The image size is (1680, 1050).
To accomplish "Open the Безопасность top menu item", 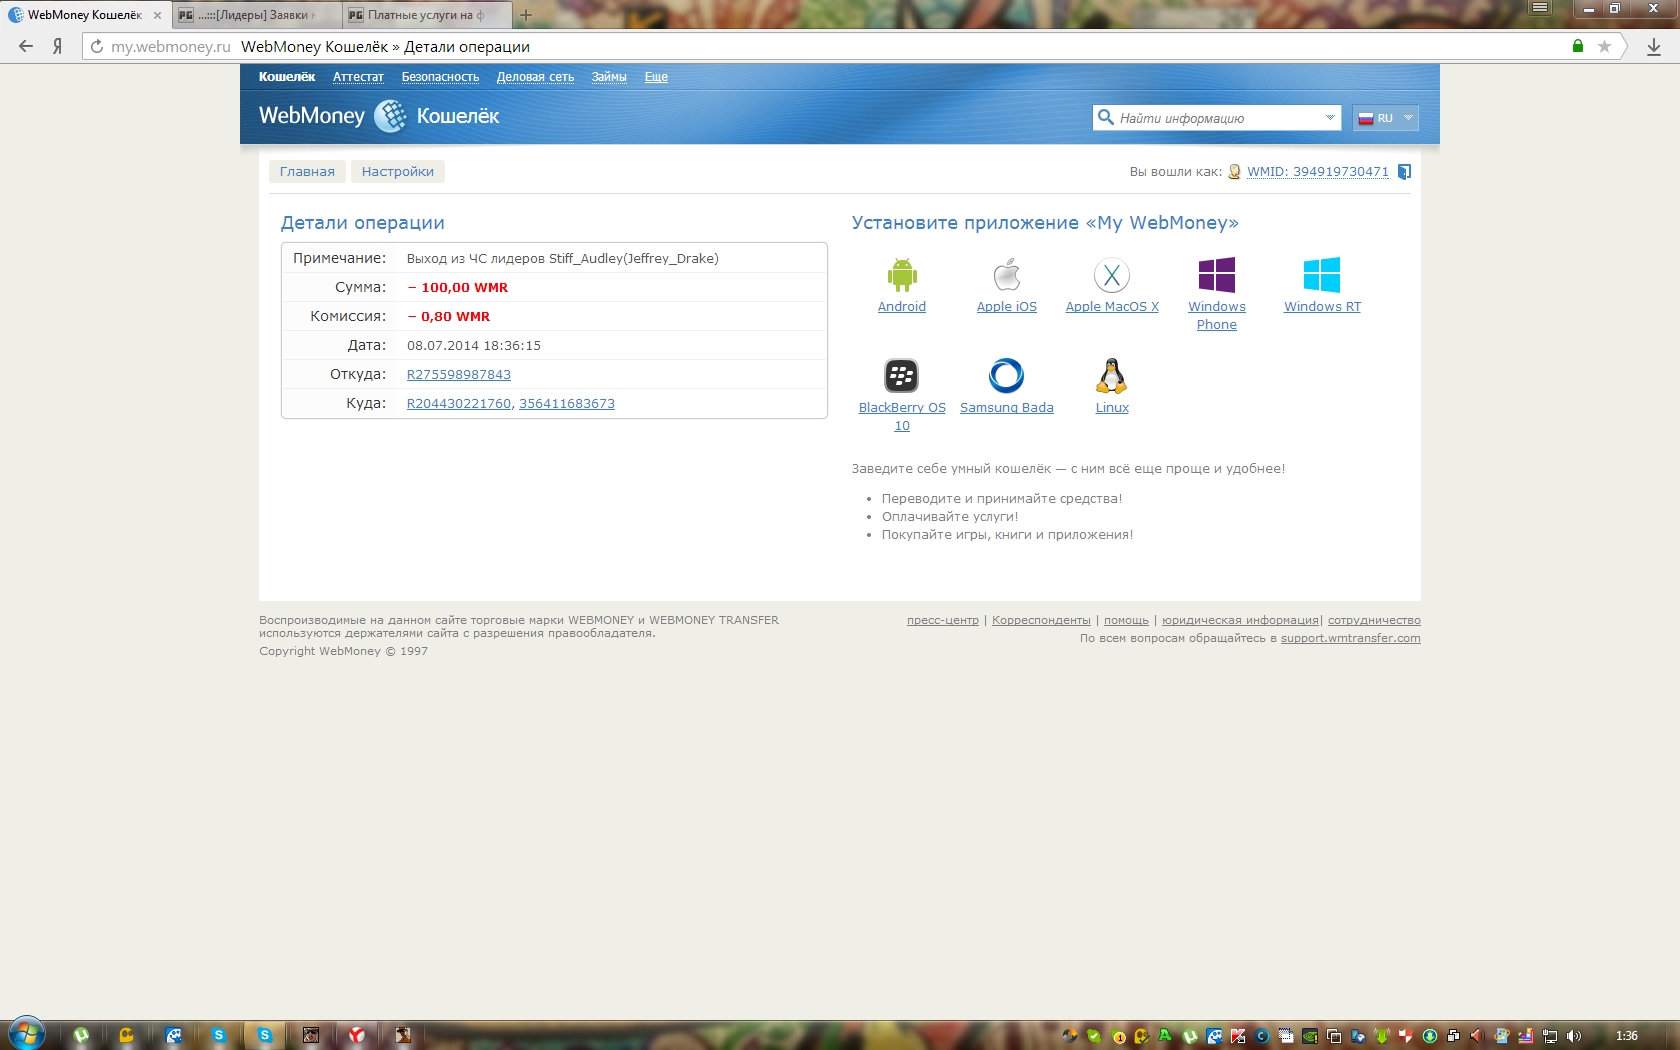I will click(x=440, y=77).
